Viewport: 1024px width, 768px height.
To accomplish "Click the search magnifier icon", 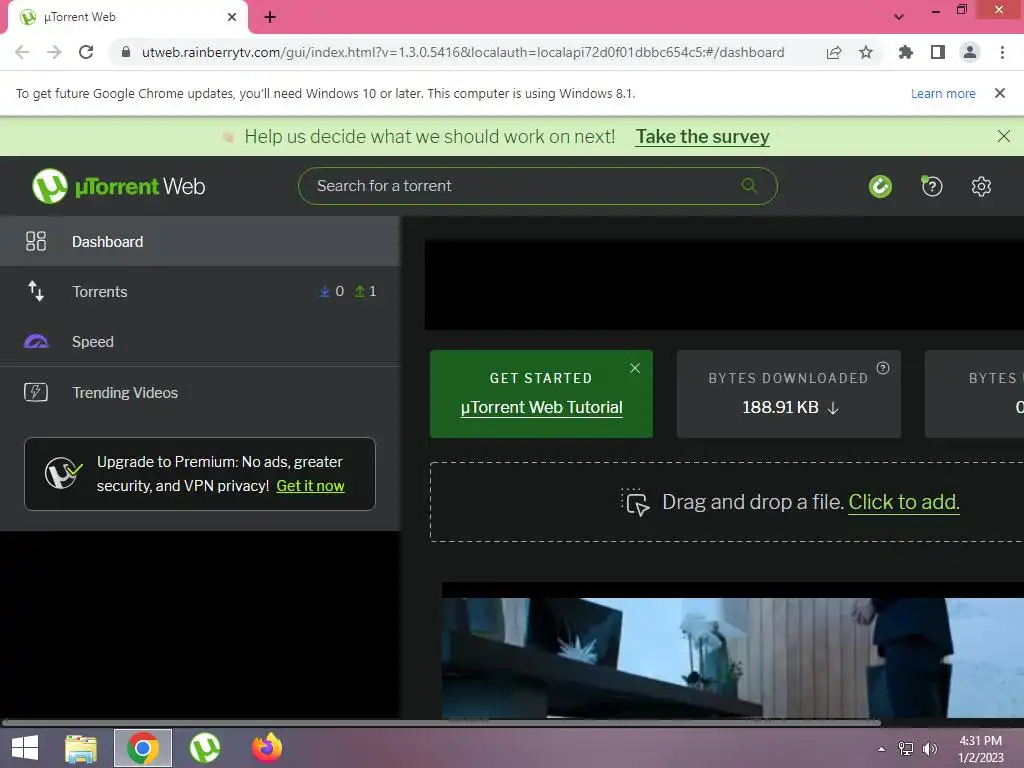I will tap(750, 186).
